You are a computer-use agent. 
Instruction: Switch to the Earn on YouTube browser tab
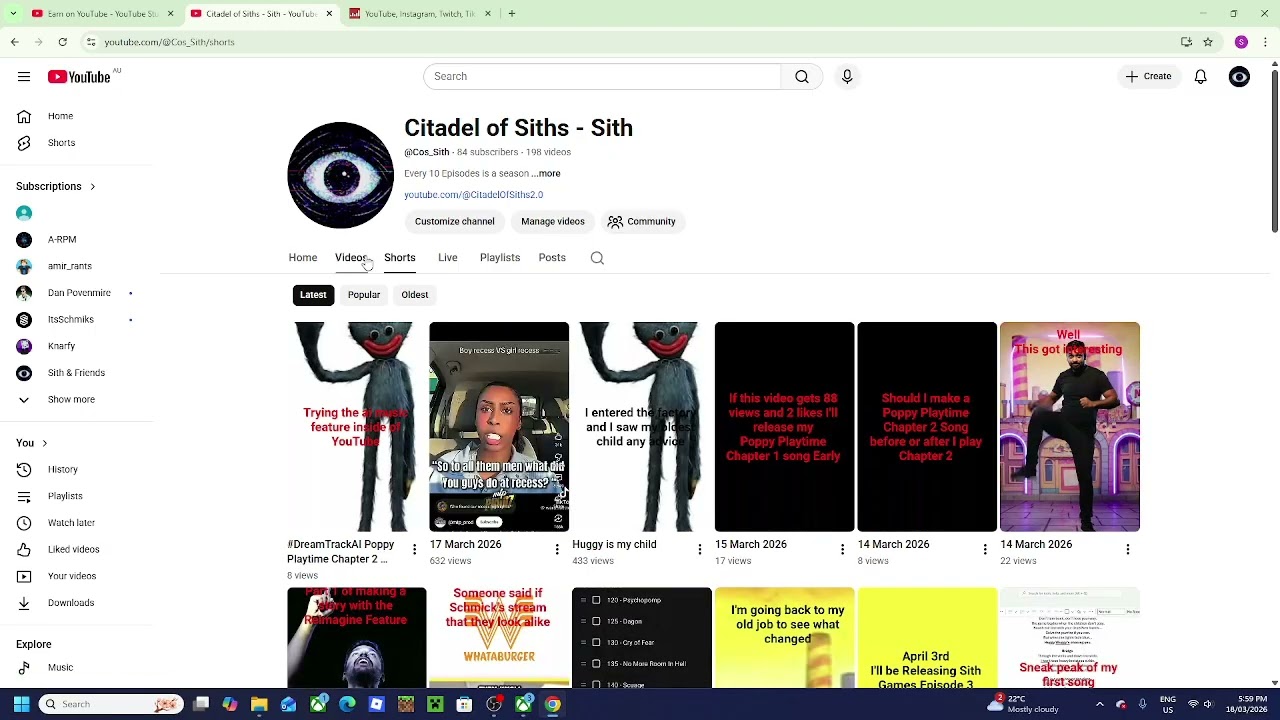[x=102, y=14]
